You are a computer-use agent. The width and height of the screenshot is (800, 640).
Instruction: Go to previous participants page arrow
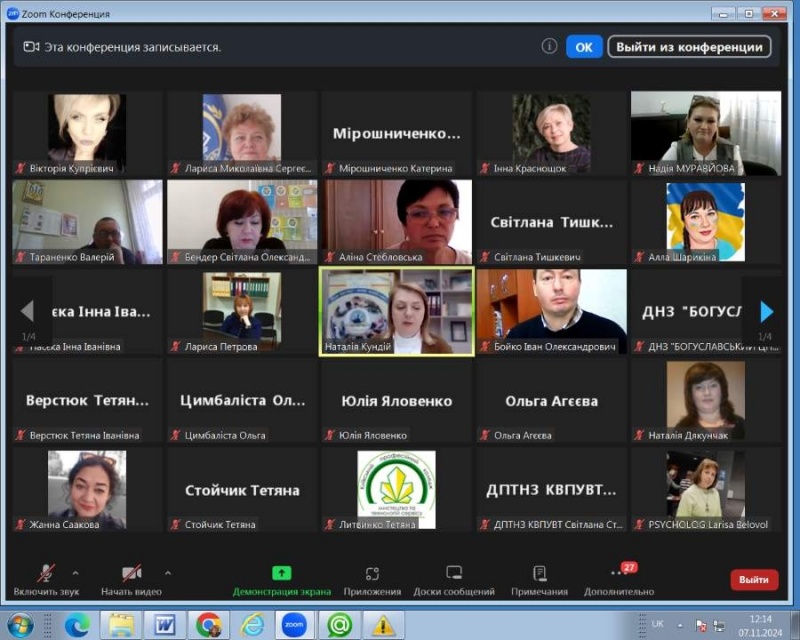pyautogui.click(x=27, y=311)
